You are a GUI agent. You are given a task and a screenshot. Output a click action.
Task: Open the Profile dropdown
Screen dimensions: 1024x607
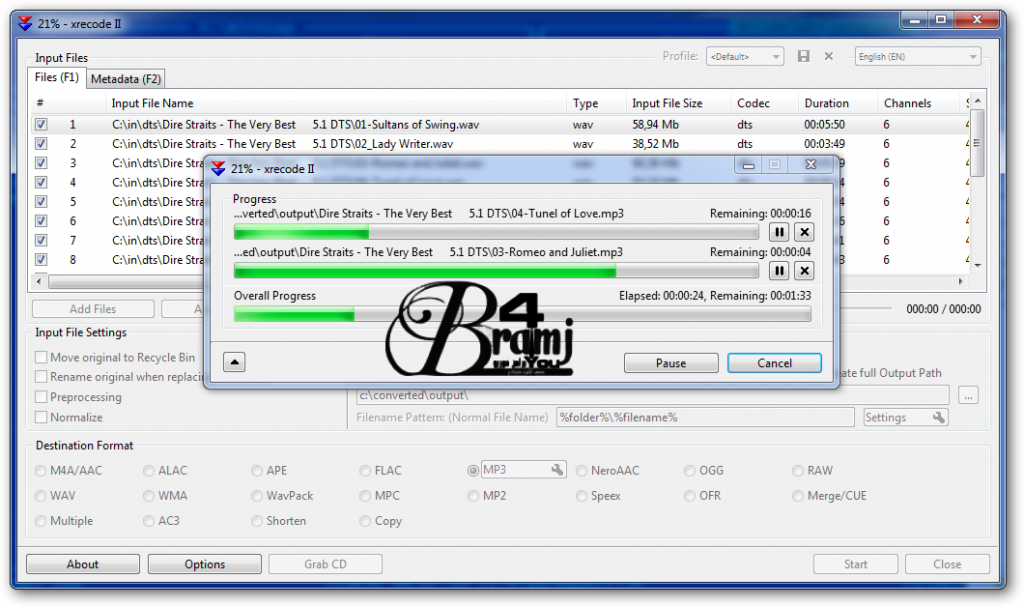tap(745, 56)
